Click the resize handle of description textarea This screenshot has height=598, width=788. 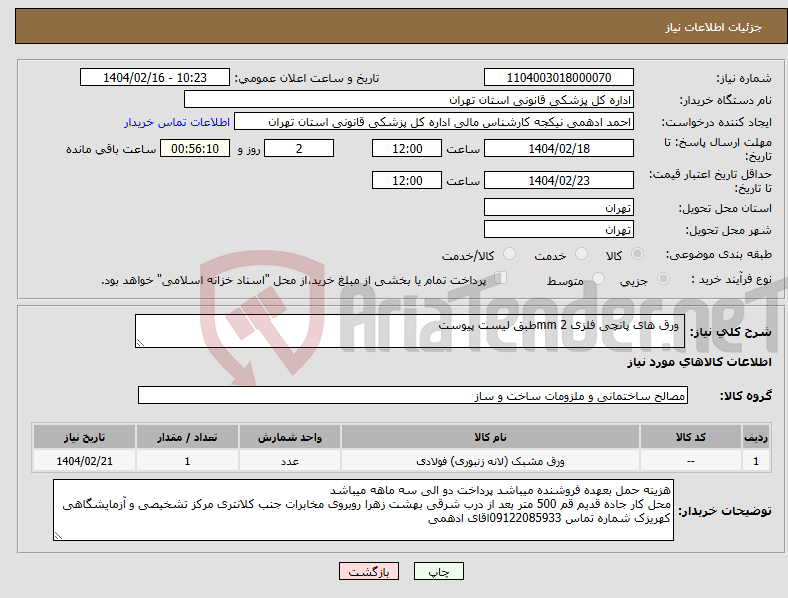coord(140,343)
